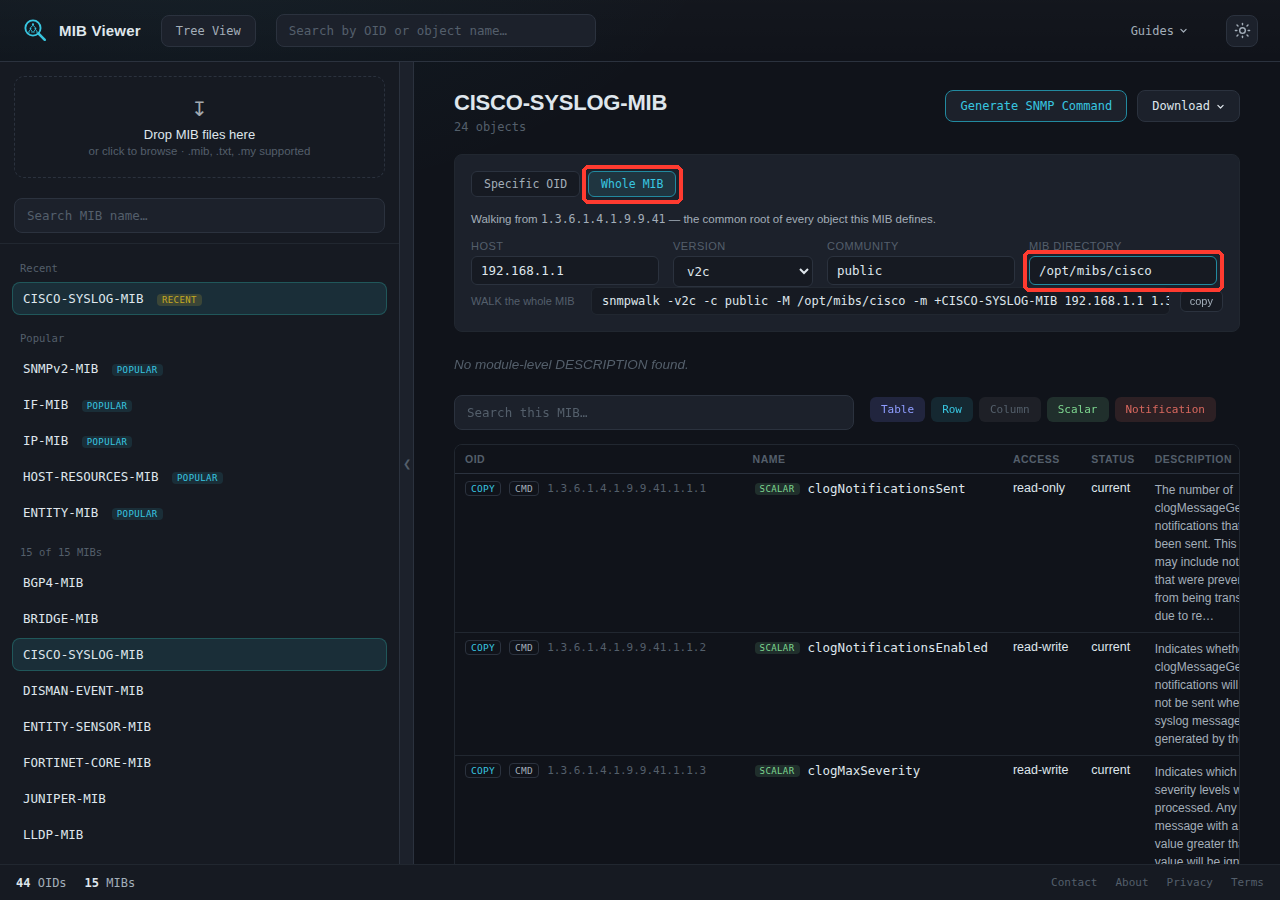
Task: Click CMD for clogMaxSeverity row
Action: pos(524,771)
